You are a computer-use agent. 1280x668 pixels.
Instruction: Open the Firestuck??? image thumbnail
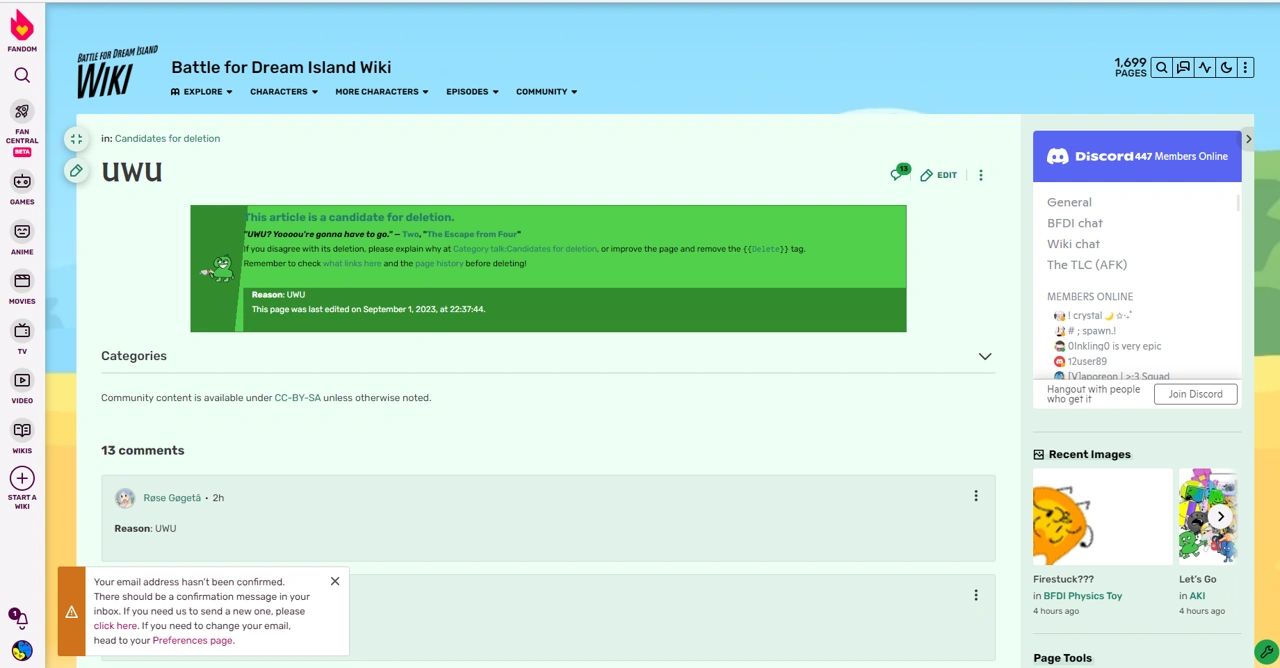click(x=1102, y=517)
